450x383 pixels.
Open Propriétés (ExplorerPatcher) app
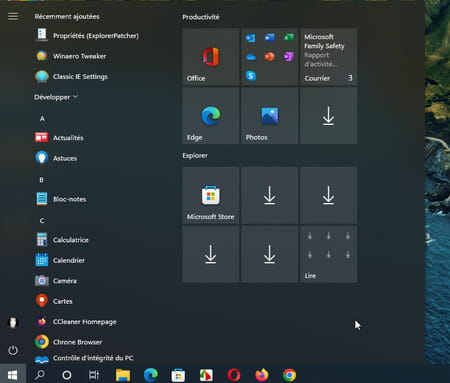tap(87, 36)
